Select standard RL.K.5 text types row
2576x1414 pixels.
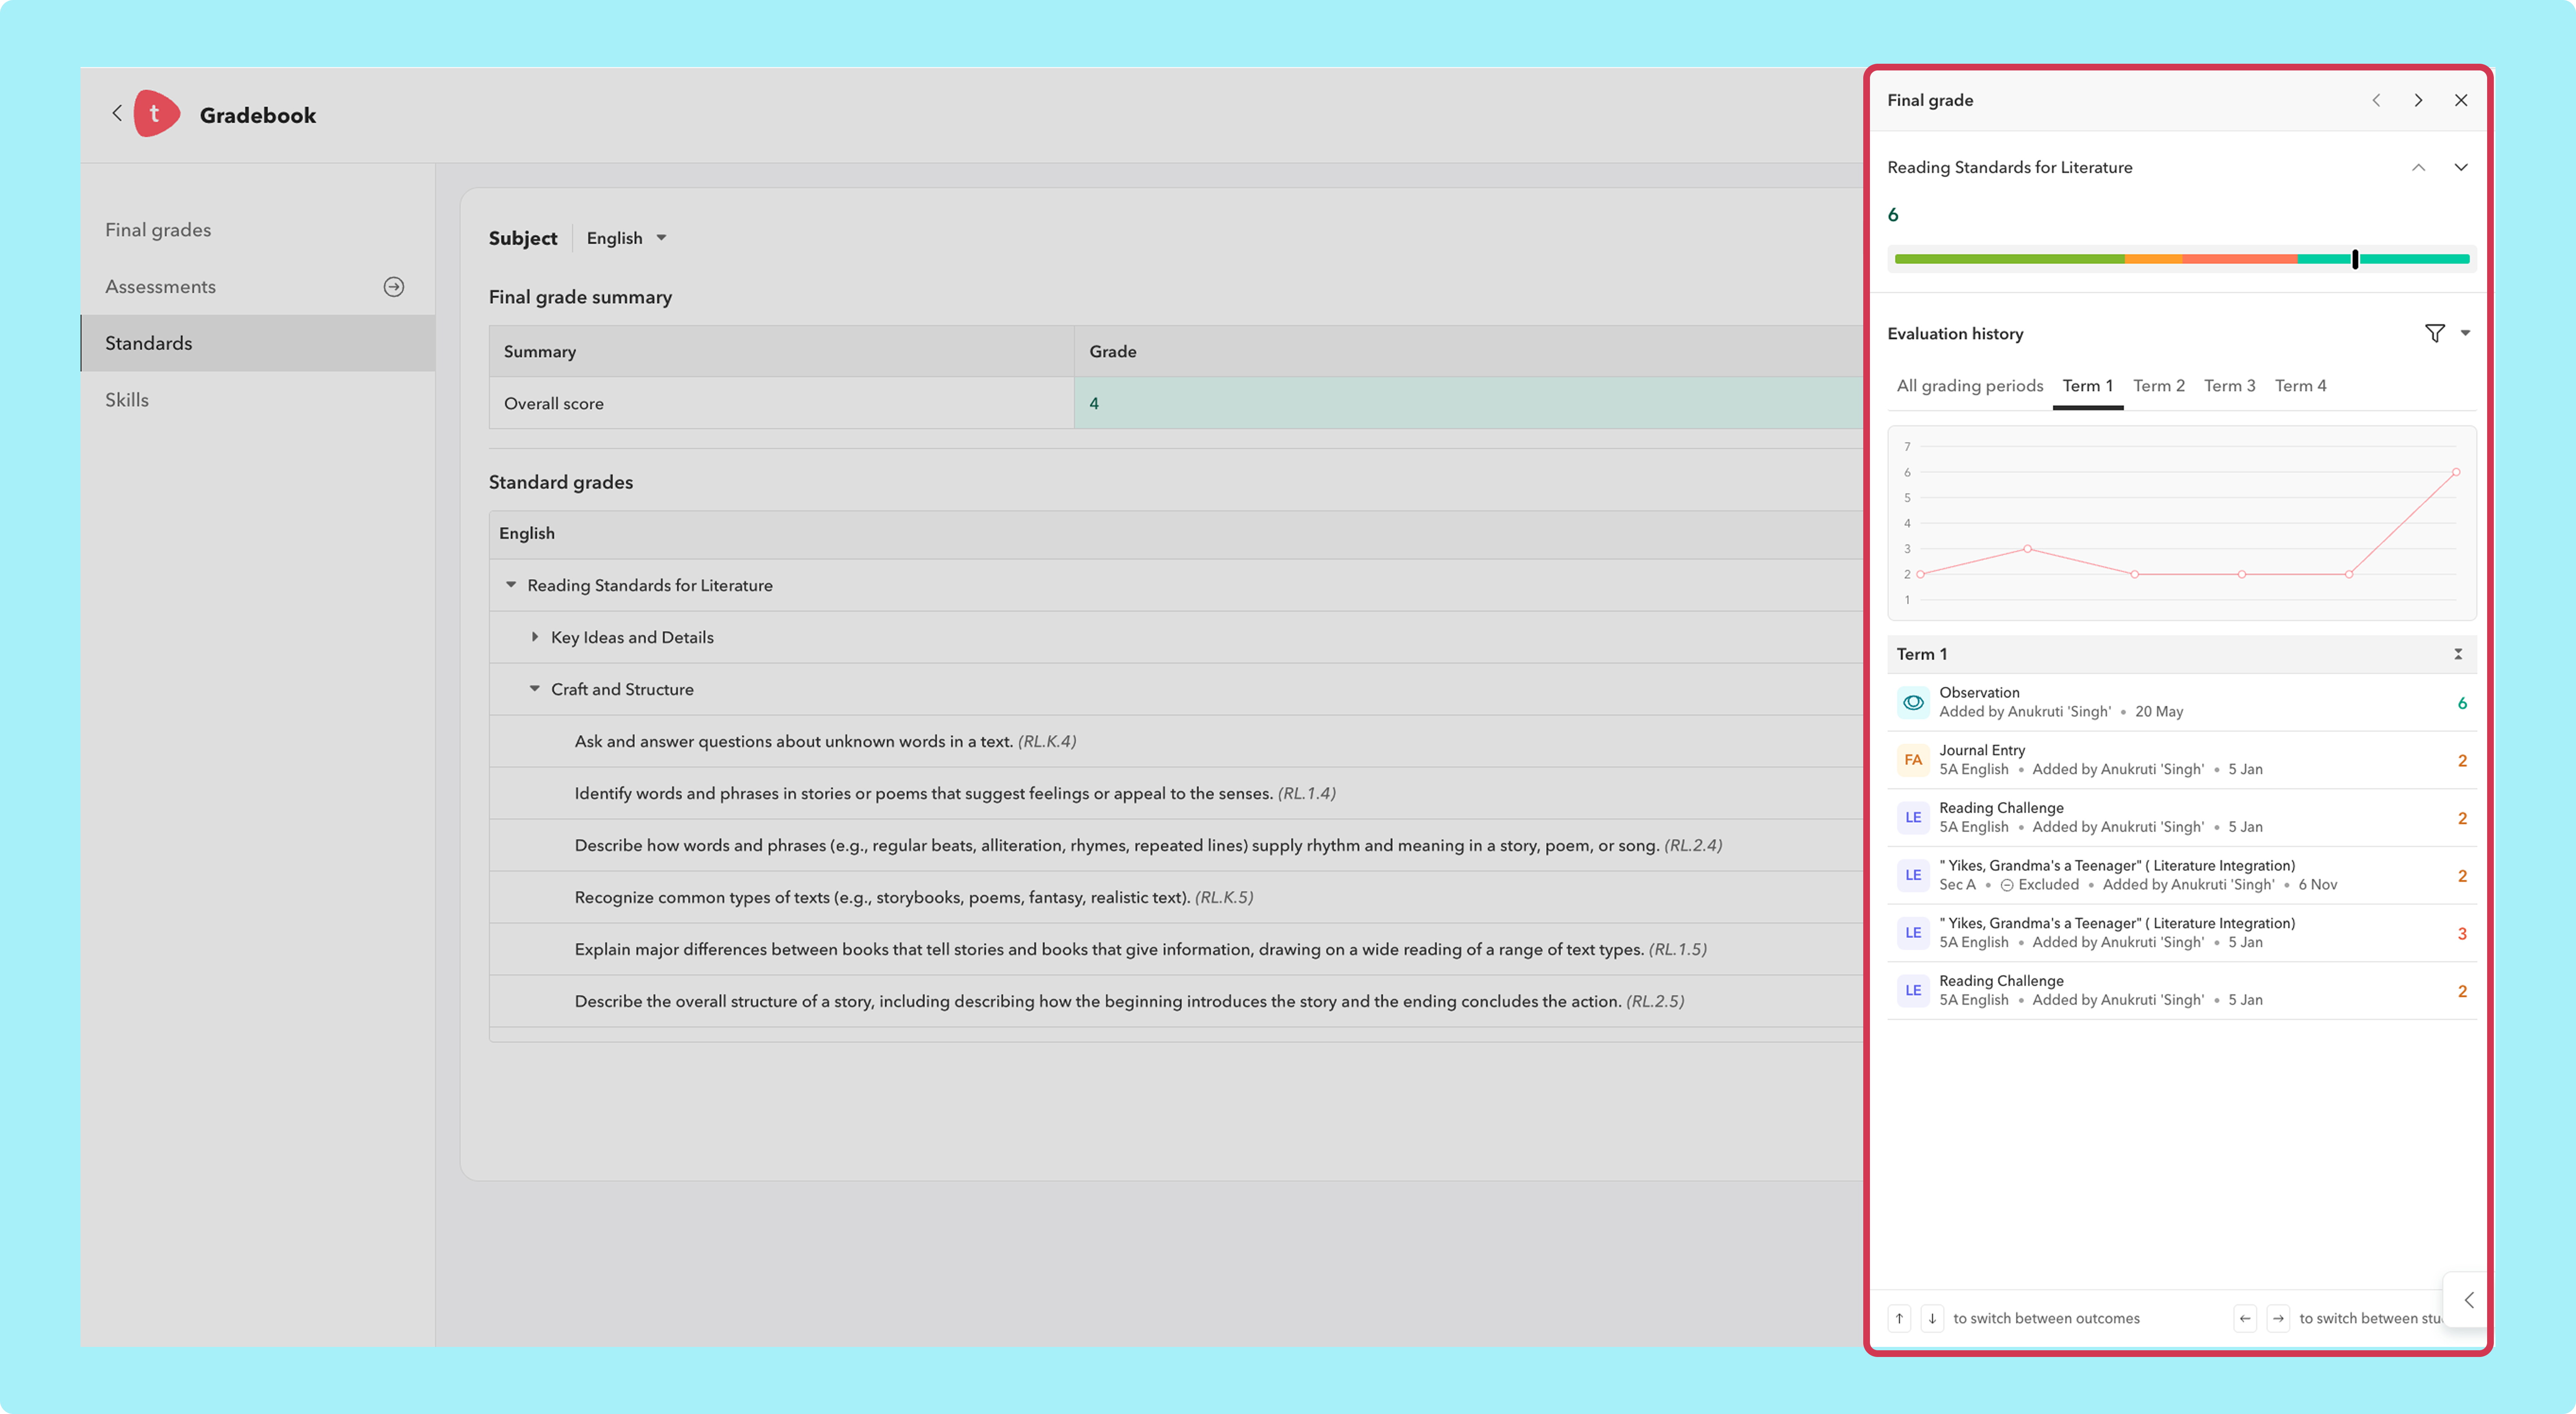tap(1176, 897)
